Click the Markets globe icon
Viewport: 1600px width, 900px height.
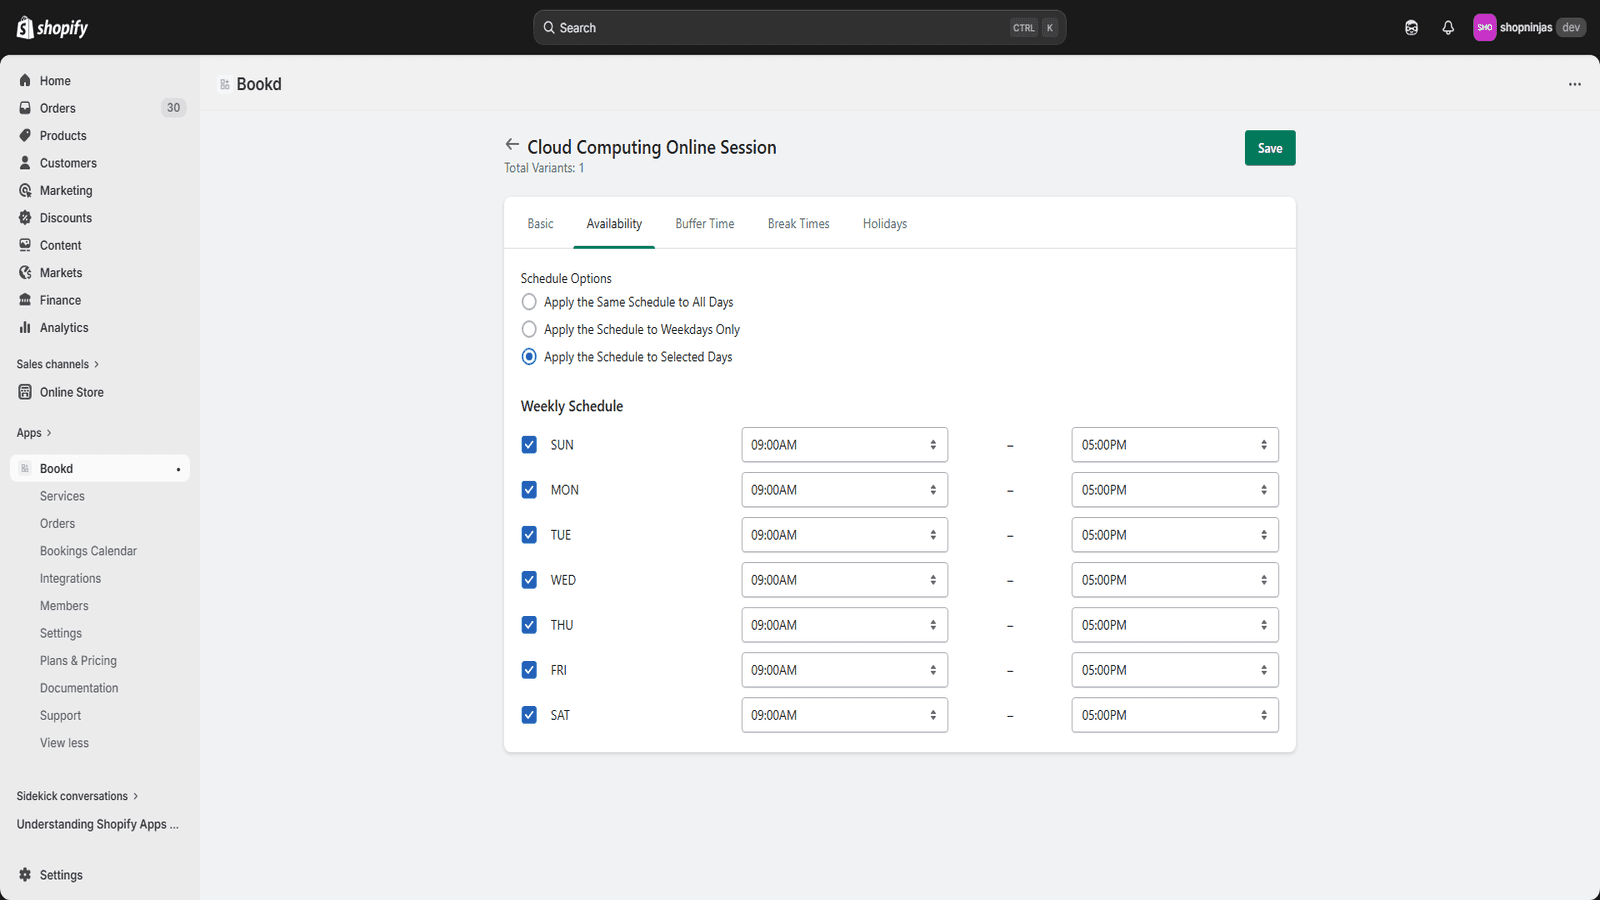click(x=25, y=273)
